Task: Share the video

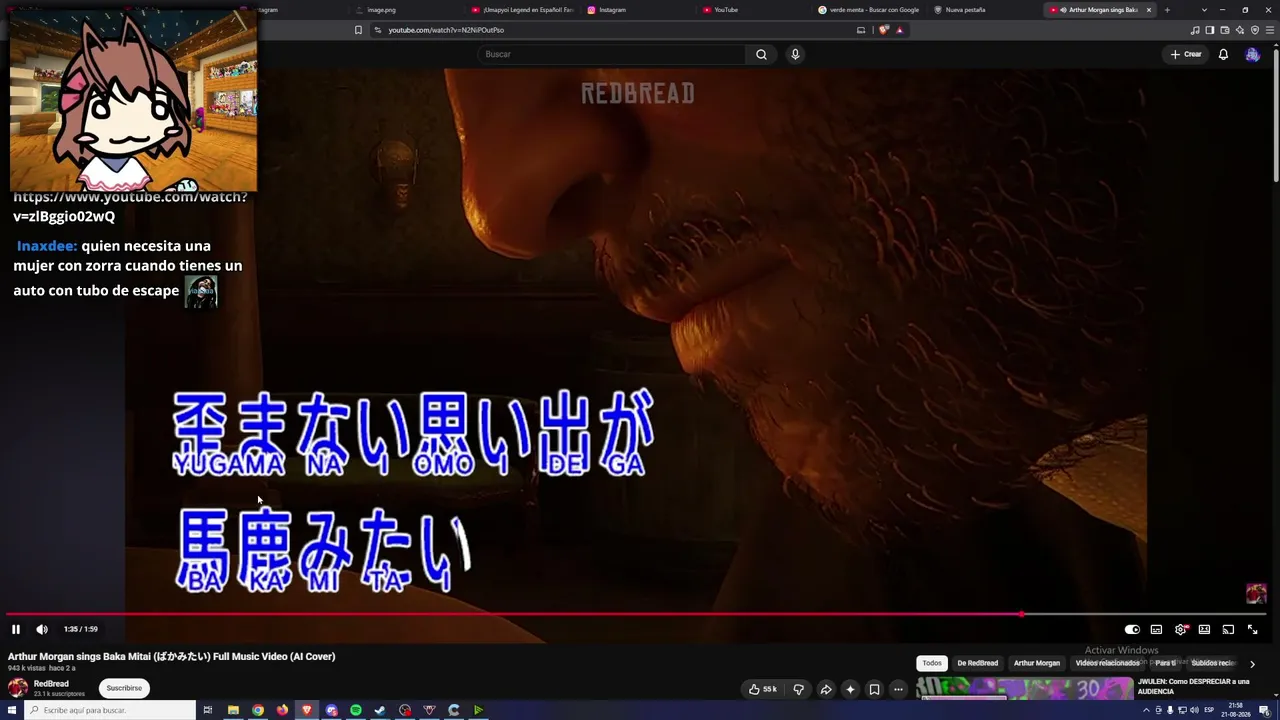Action: point(826,689)
